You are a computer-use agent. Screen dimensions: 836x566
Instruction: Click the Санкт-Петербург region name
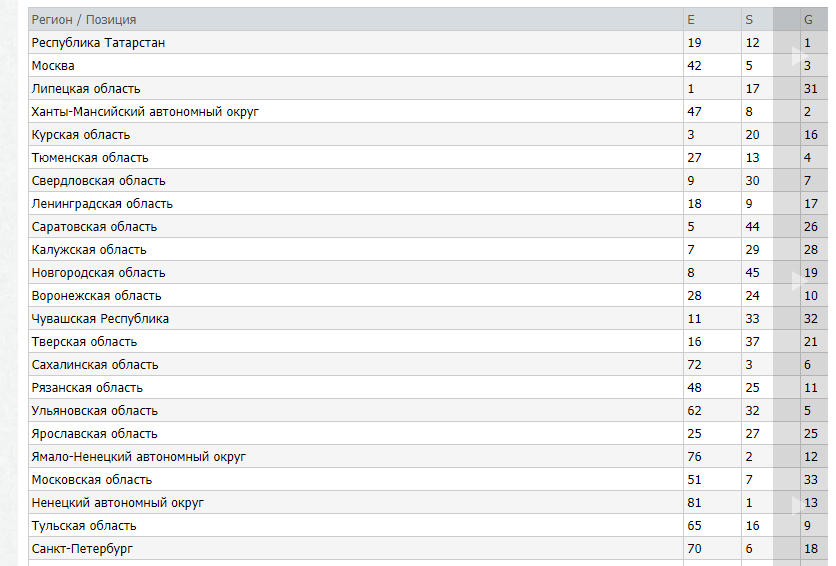coord(82,549)
